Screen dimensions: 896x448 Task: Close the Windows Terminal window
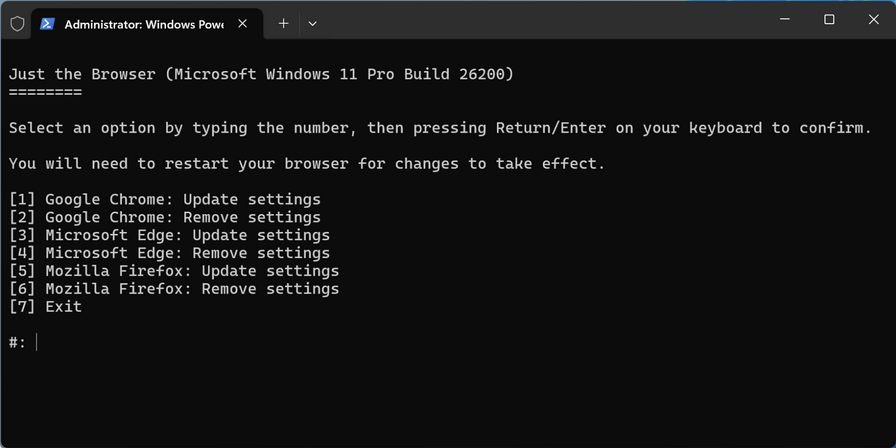point(873,20)
